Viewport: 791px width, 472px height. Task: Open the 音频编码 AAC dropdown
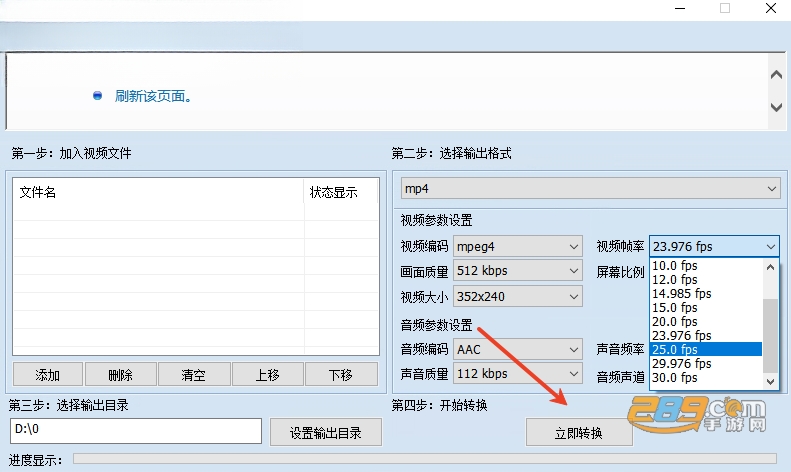point(518,349)
